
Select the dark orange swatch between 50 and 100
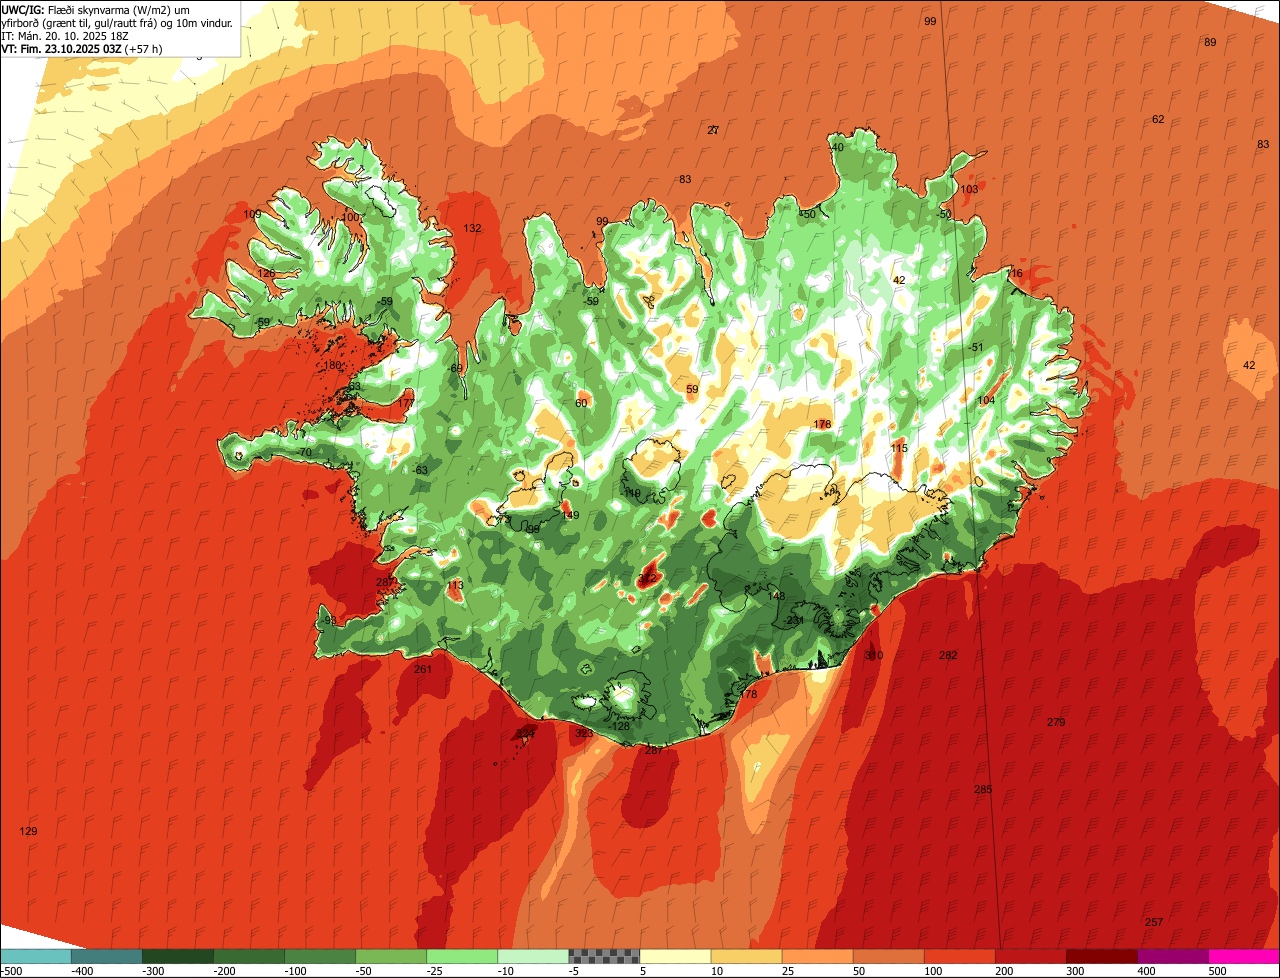[887, 956]
